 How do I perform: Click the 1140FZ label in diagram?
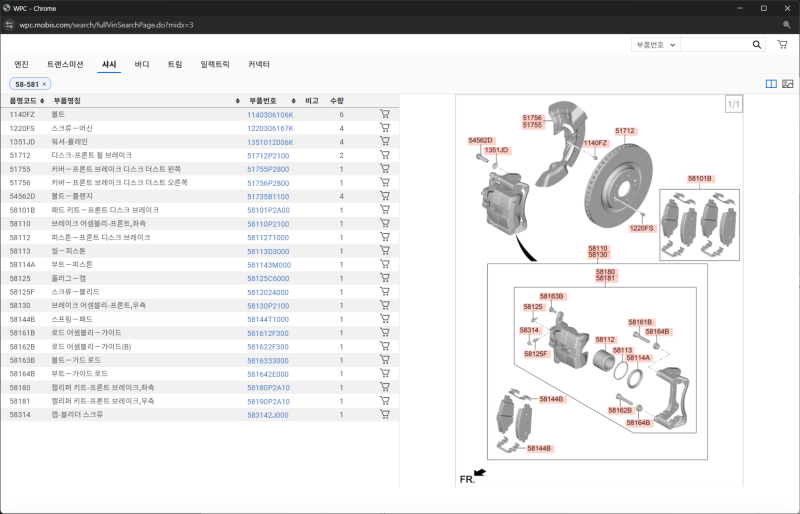595,143
